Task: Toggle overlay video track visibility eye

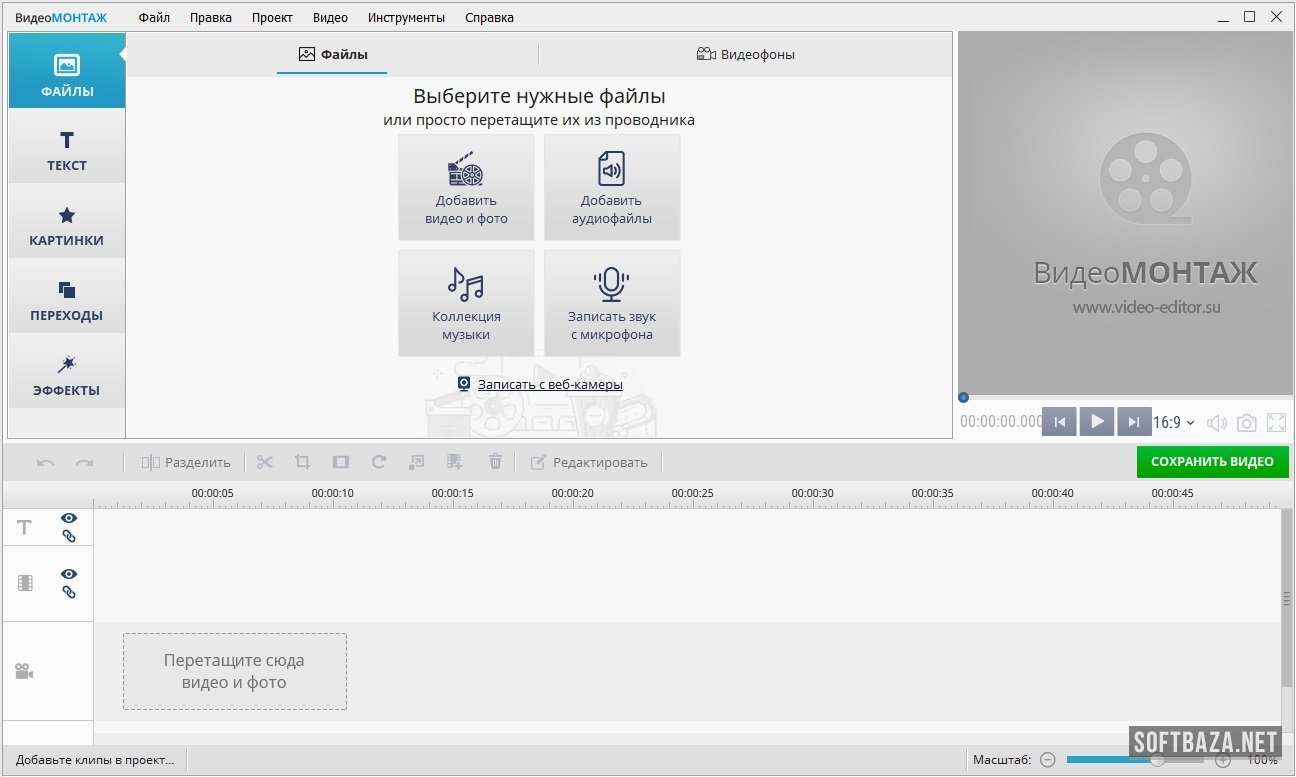Action: (69, 574)
